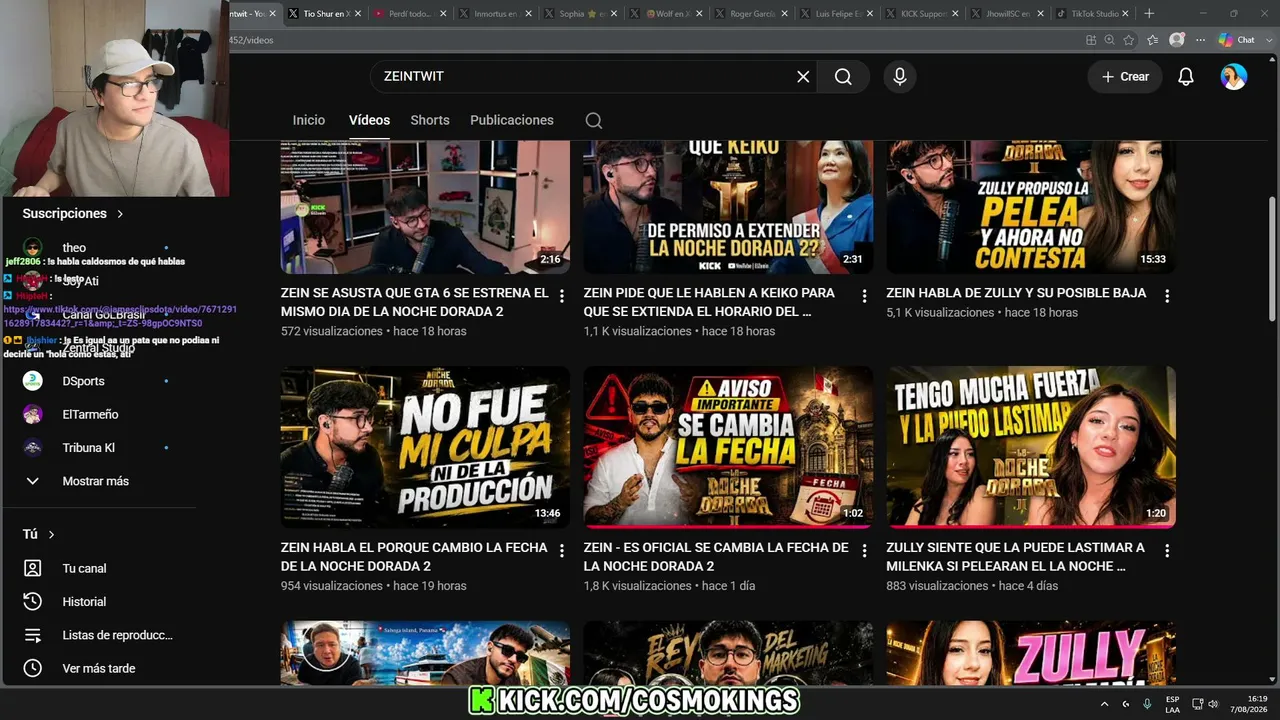Click the '572 visualizaciones' video stats text

click(331, 331)
